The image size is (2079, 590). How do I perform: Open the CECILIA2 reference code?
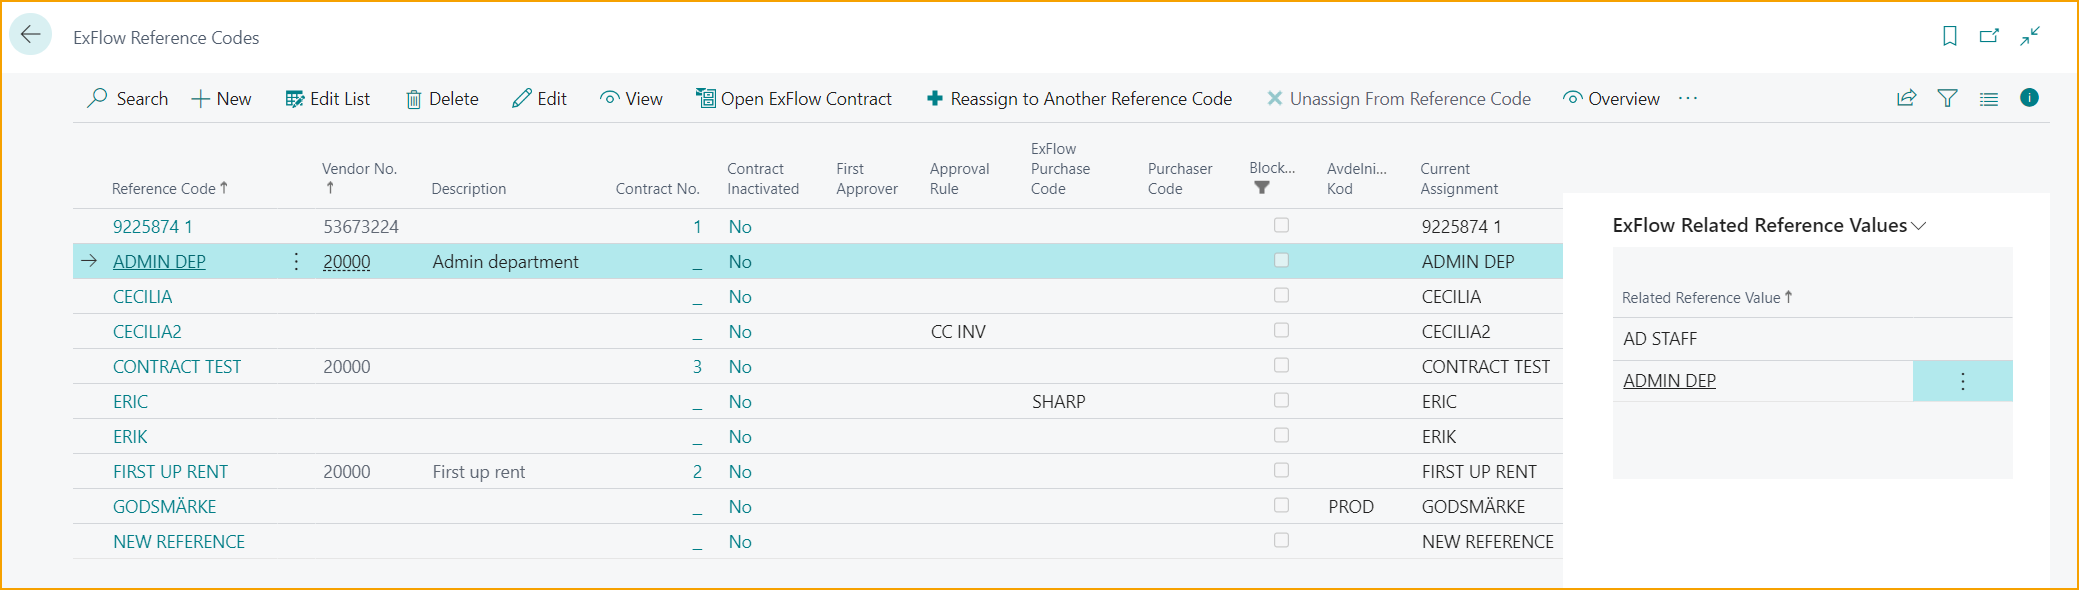[x=147, y=332]
